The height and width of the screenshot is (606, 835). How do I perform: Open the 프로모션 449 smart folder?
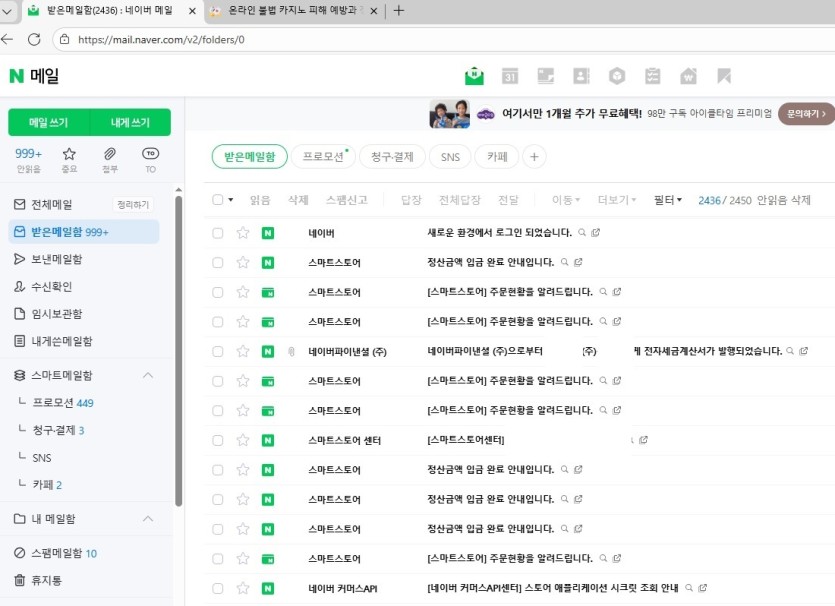[x=63, y=403]
